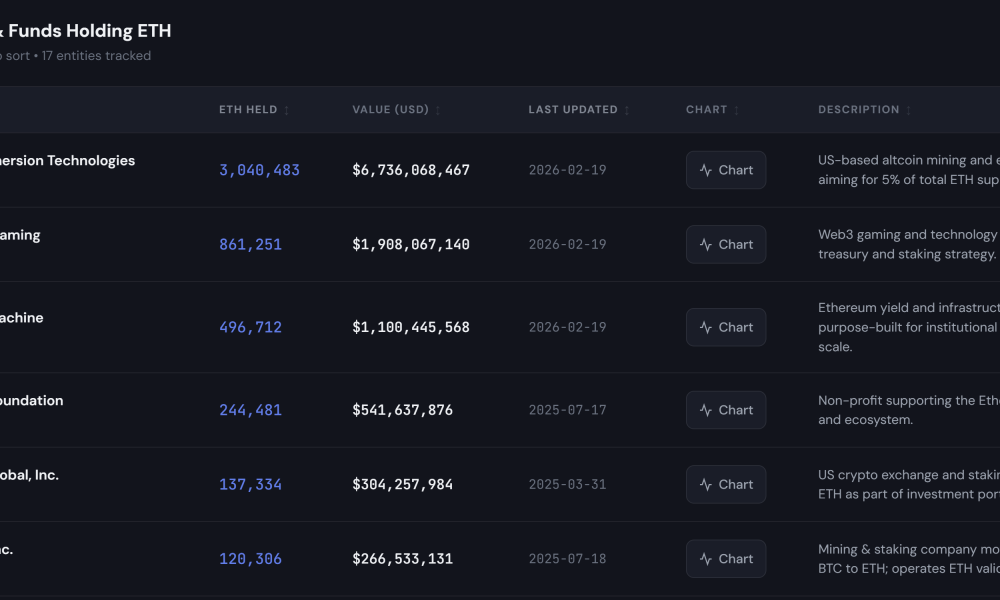Click the LAST UPDATED sort chevron
Image resolution: width=1000 pixels, height=600 pixels.
(628, 110)
